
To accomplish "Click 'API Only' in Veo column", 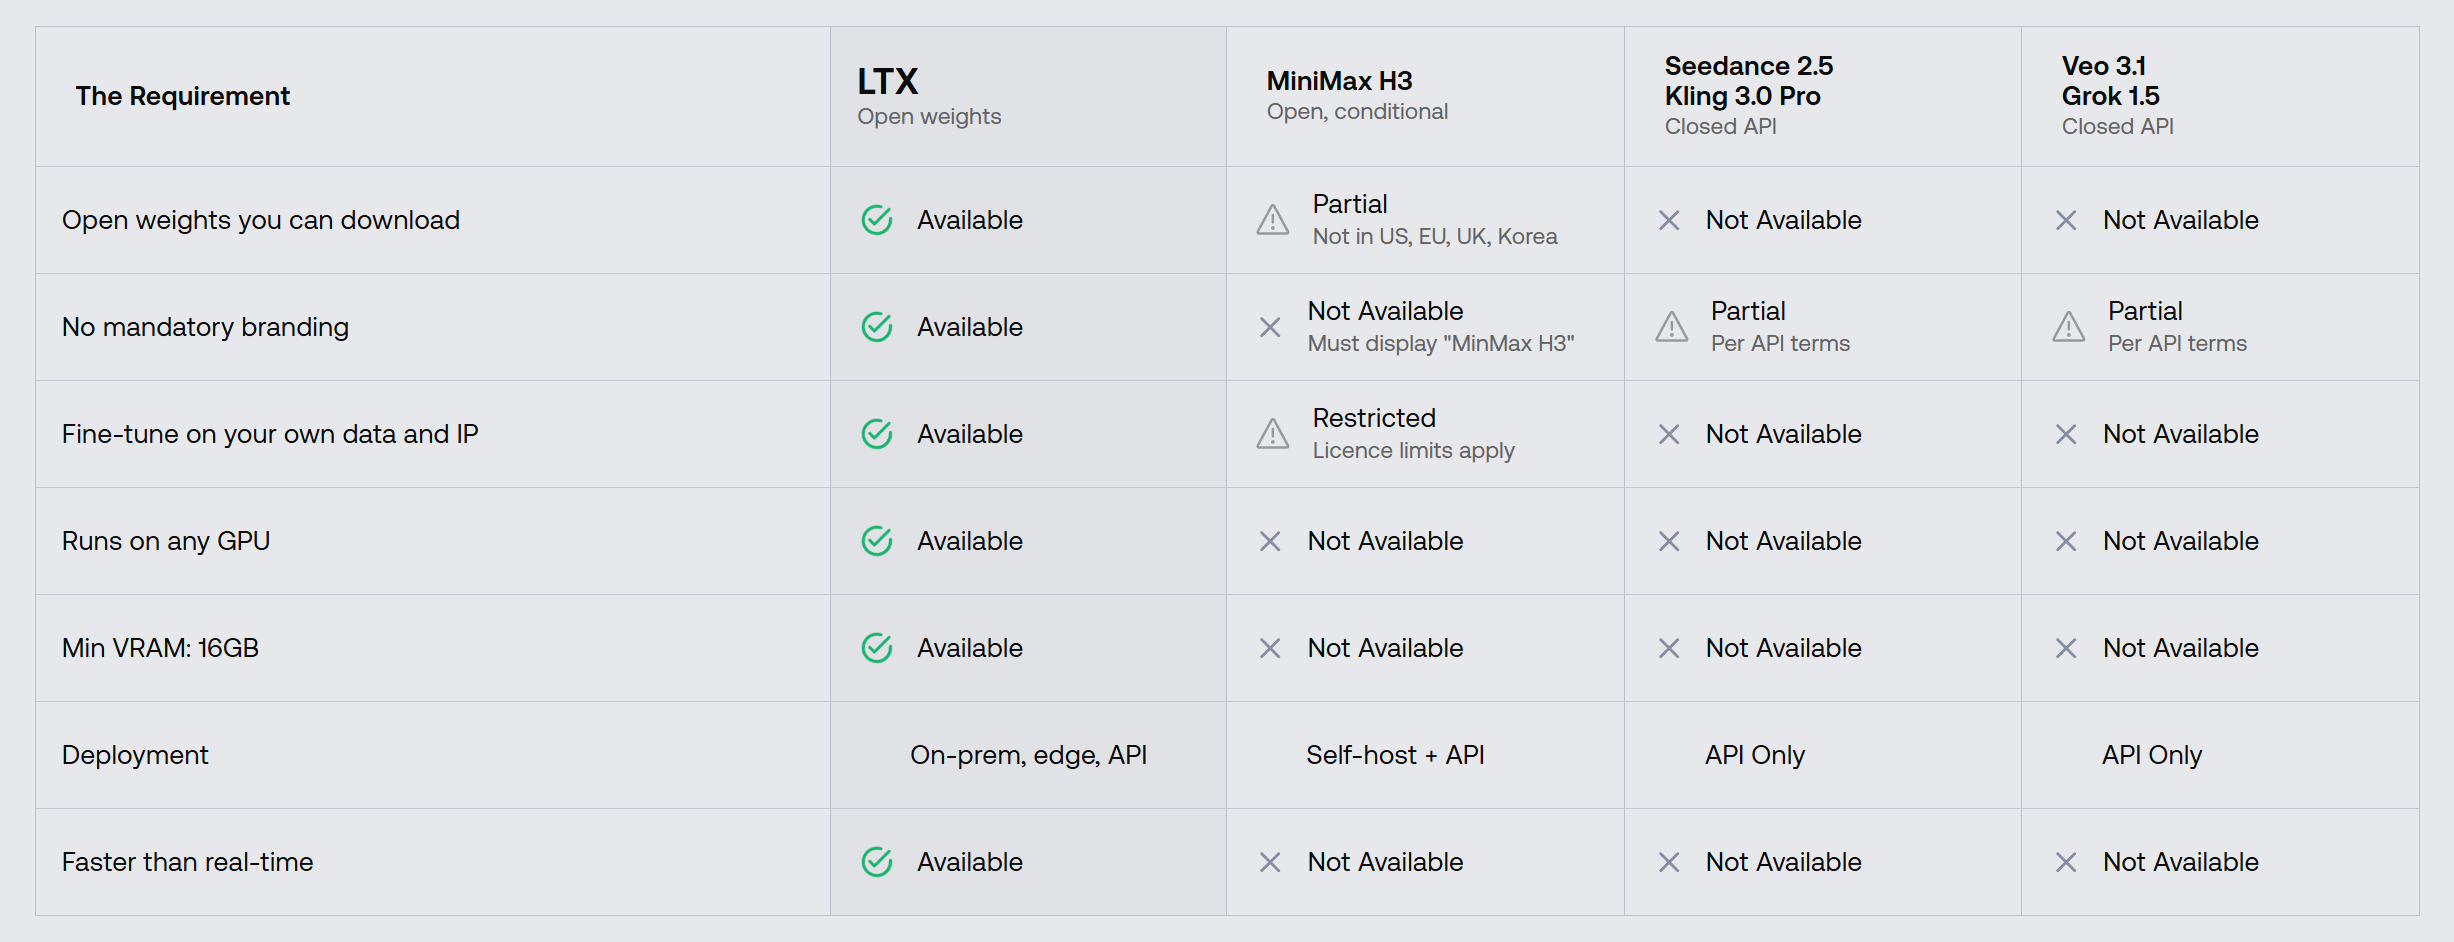I will (2152, 755).
